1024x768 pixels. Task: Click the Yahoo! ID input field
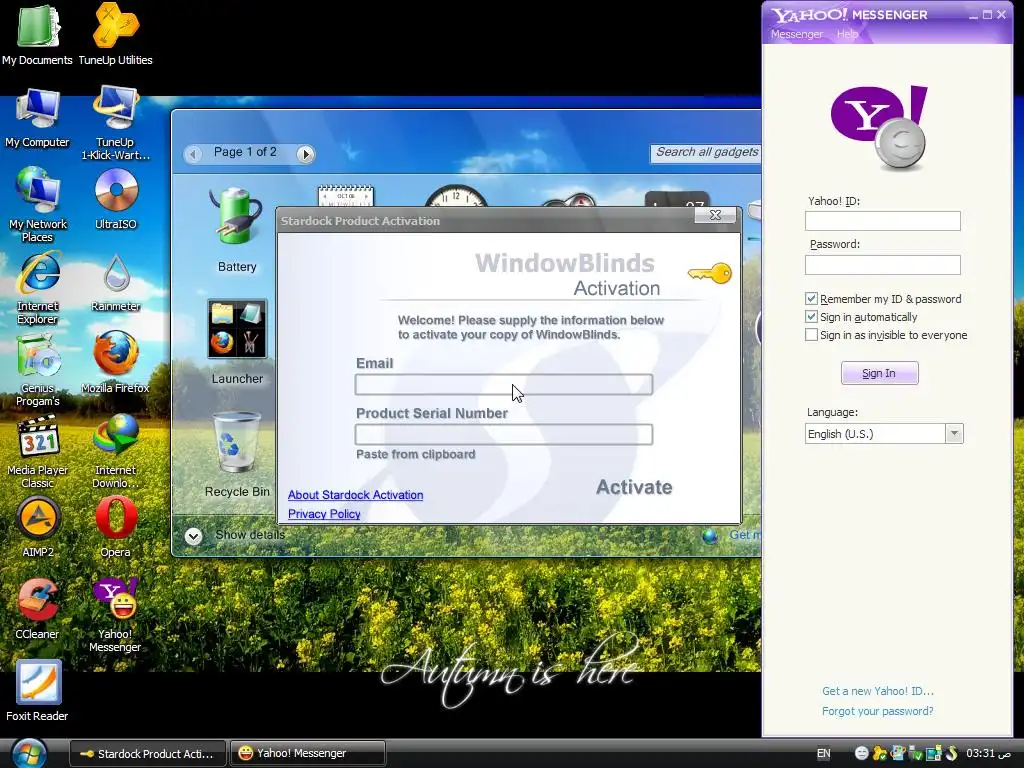(x=882, y=221)
